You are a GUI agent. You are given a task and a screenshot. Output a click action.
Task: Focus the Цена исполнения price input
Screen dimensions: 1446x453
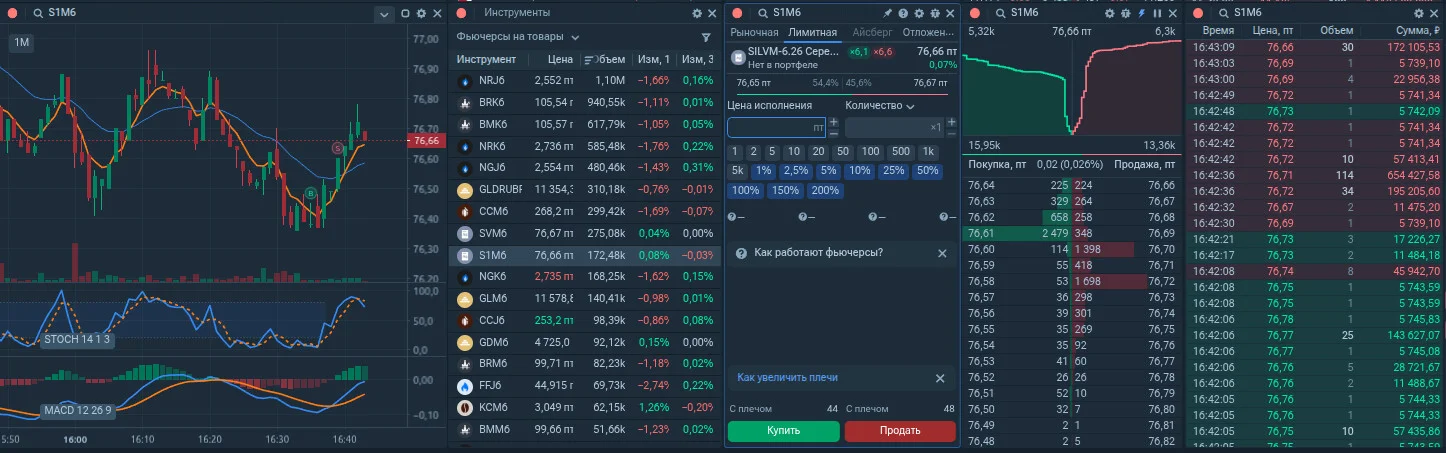tap(776, 128)
